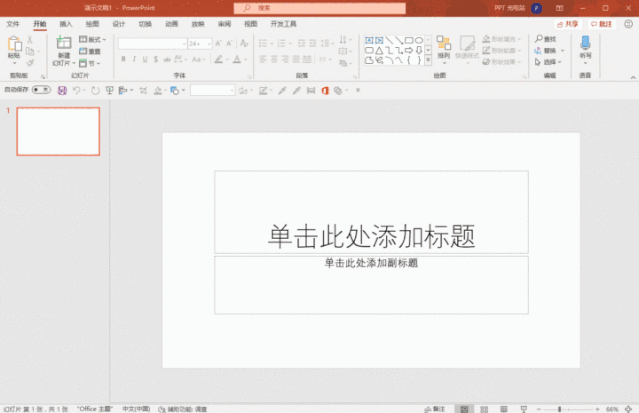The image size is (639, 413).
Task: Click the Font Color A swatch
Action: 237,60
